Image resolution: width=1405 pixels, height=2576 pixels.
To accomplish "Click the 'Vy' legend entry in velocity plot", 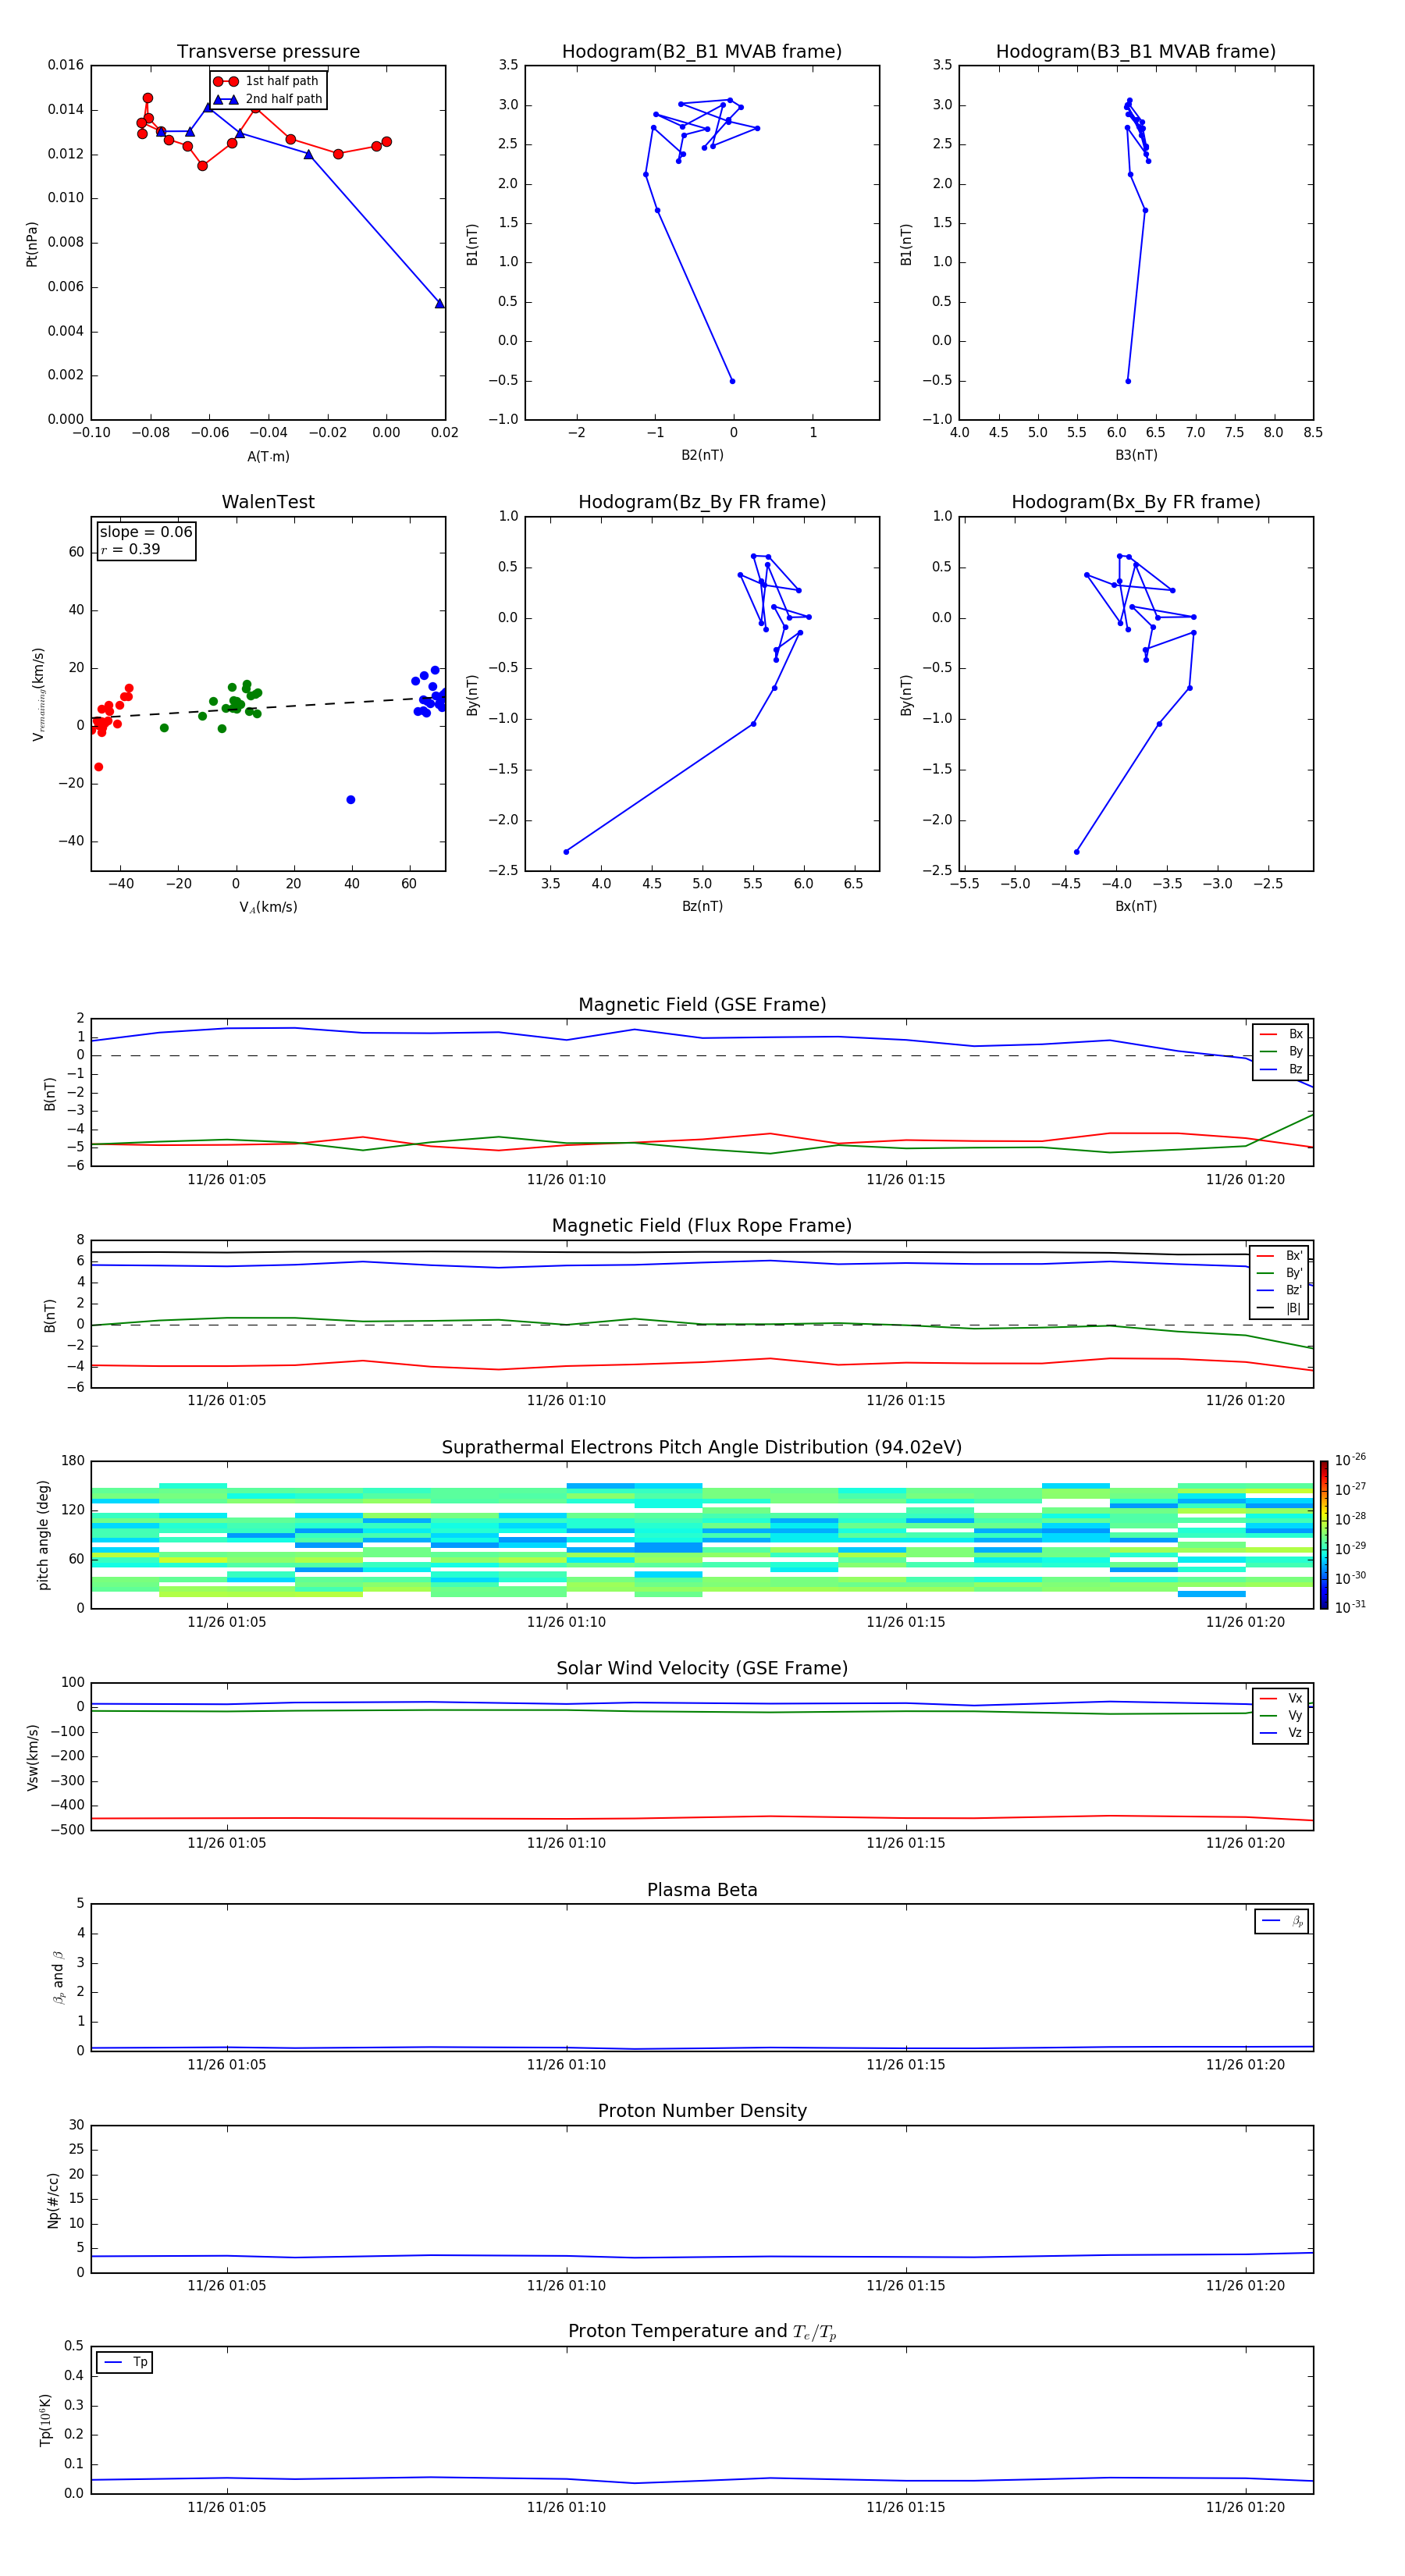I will click(x=1281, y=1715).
